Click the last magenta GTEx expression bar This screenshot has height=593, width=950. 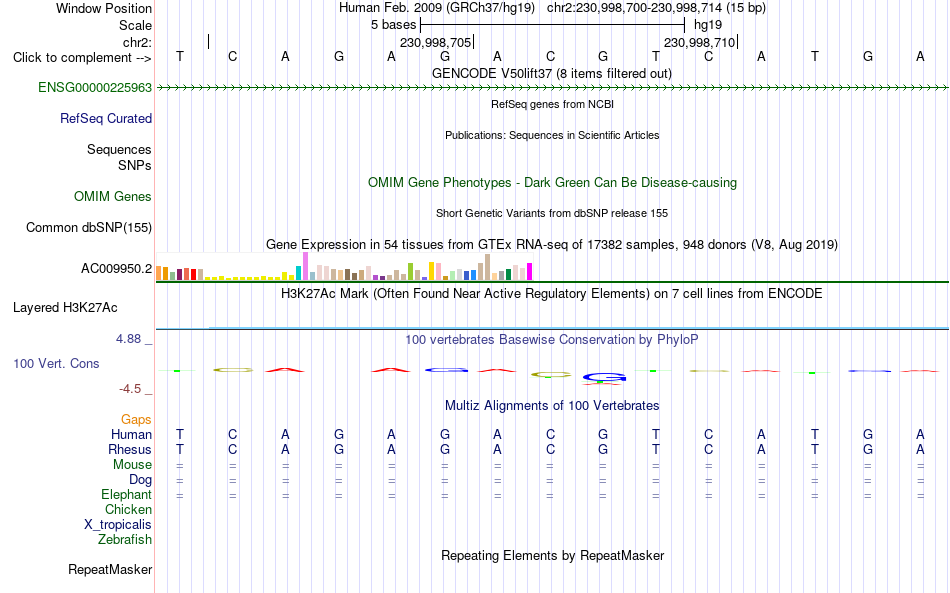click(530, 271)
